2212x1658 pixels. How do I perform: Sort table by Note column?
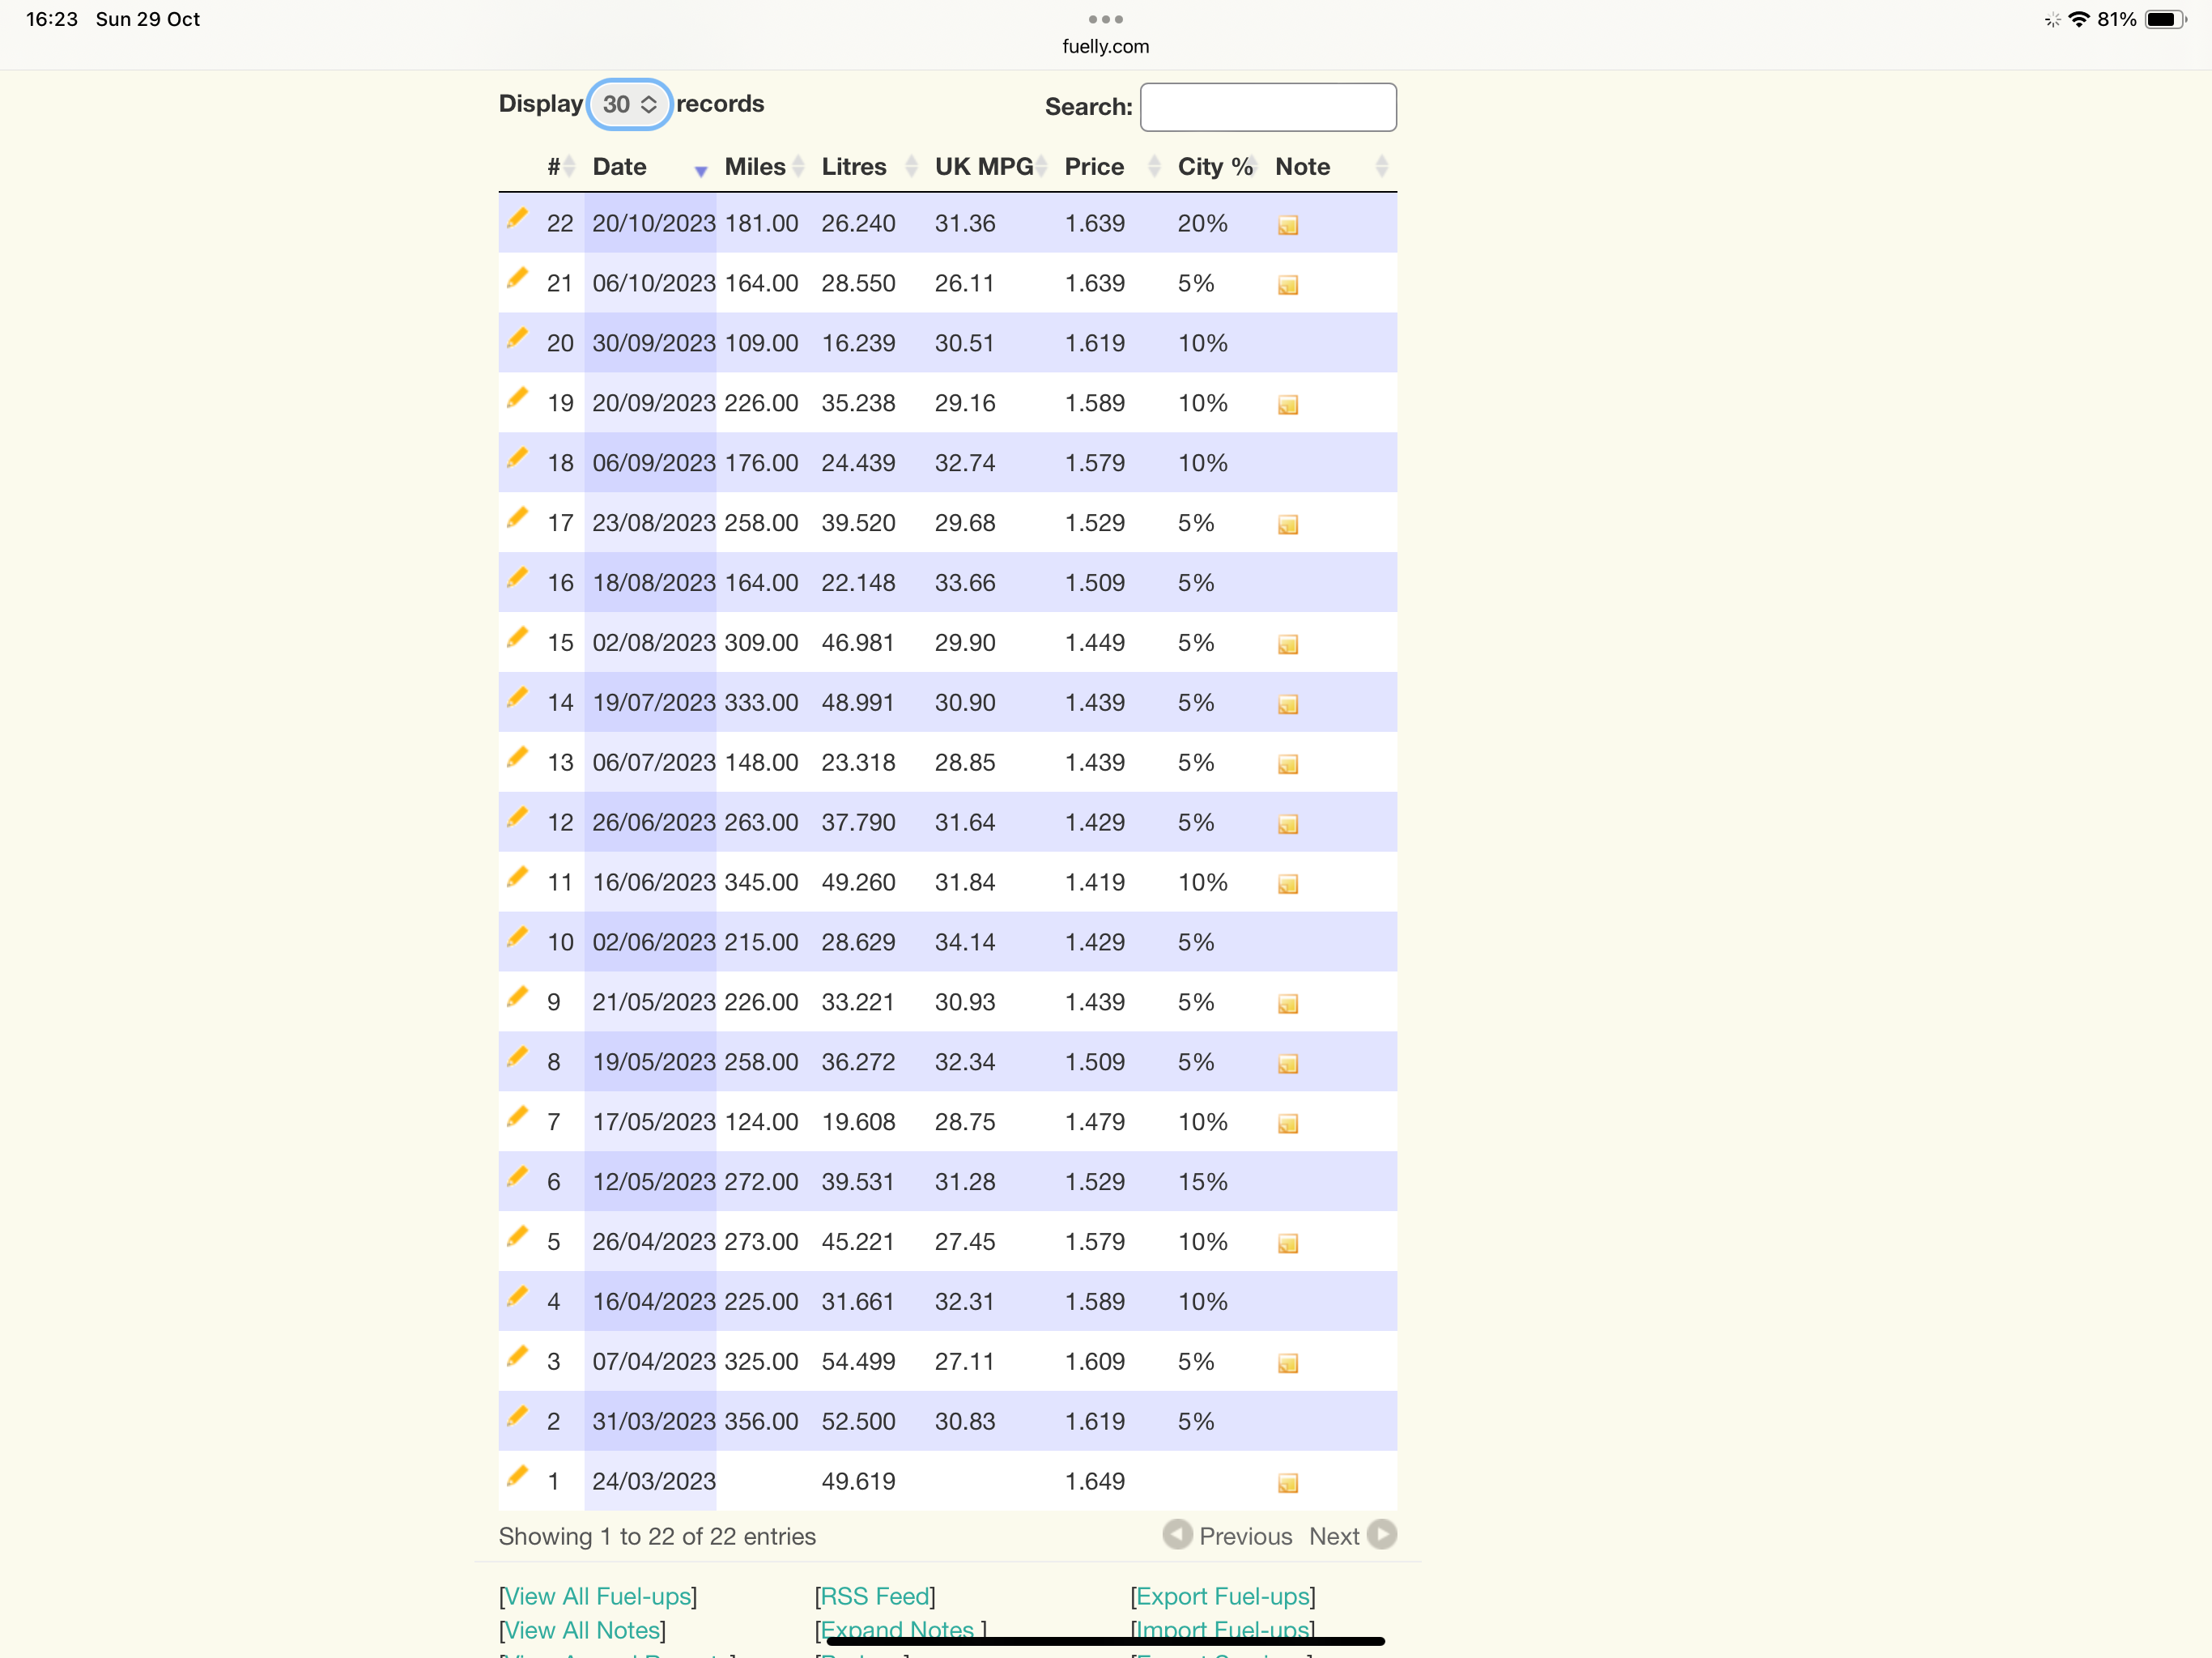tap(1332, 166)
